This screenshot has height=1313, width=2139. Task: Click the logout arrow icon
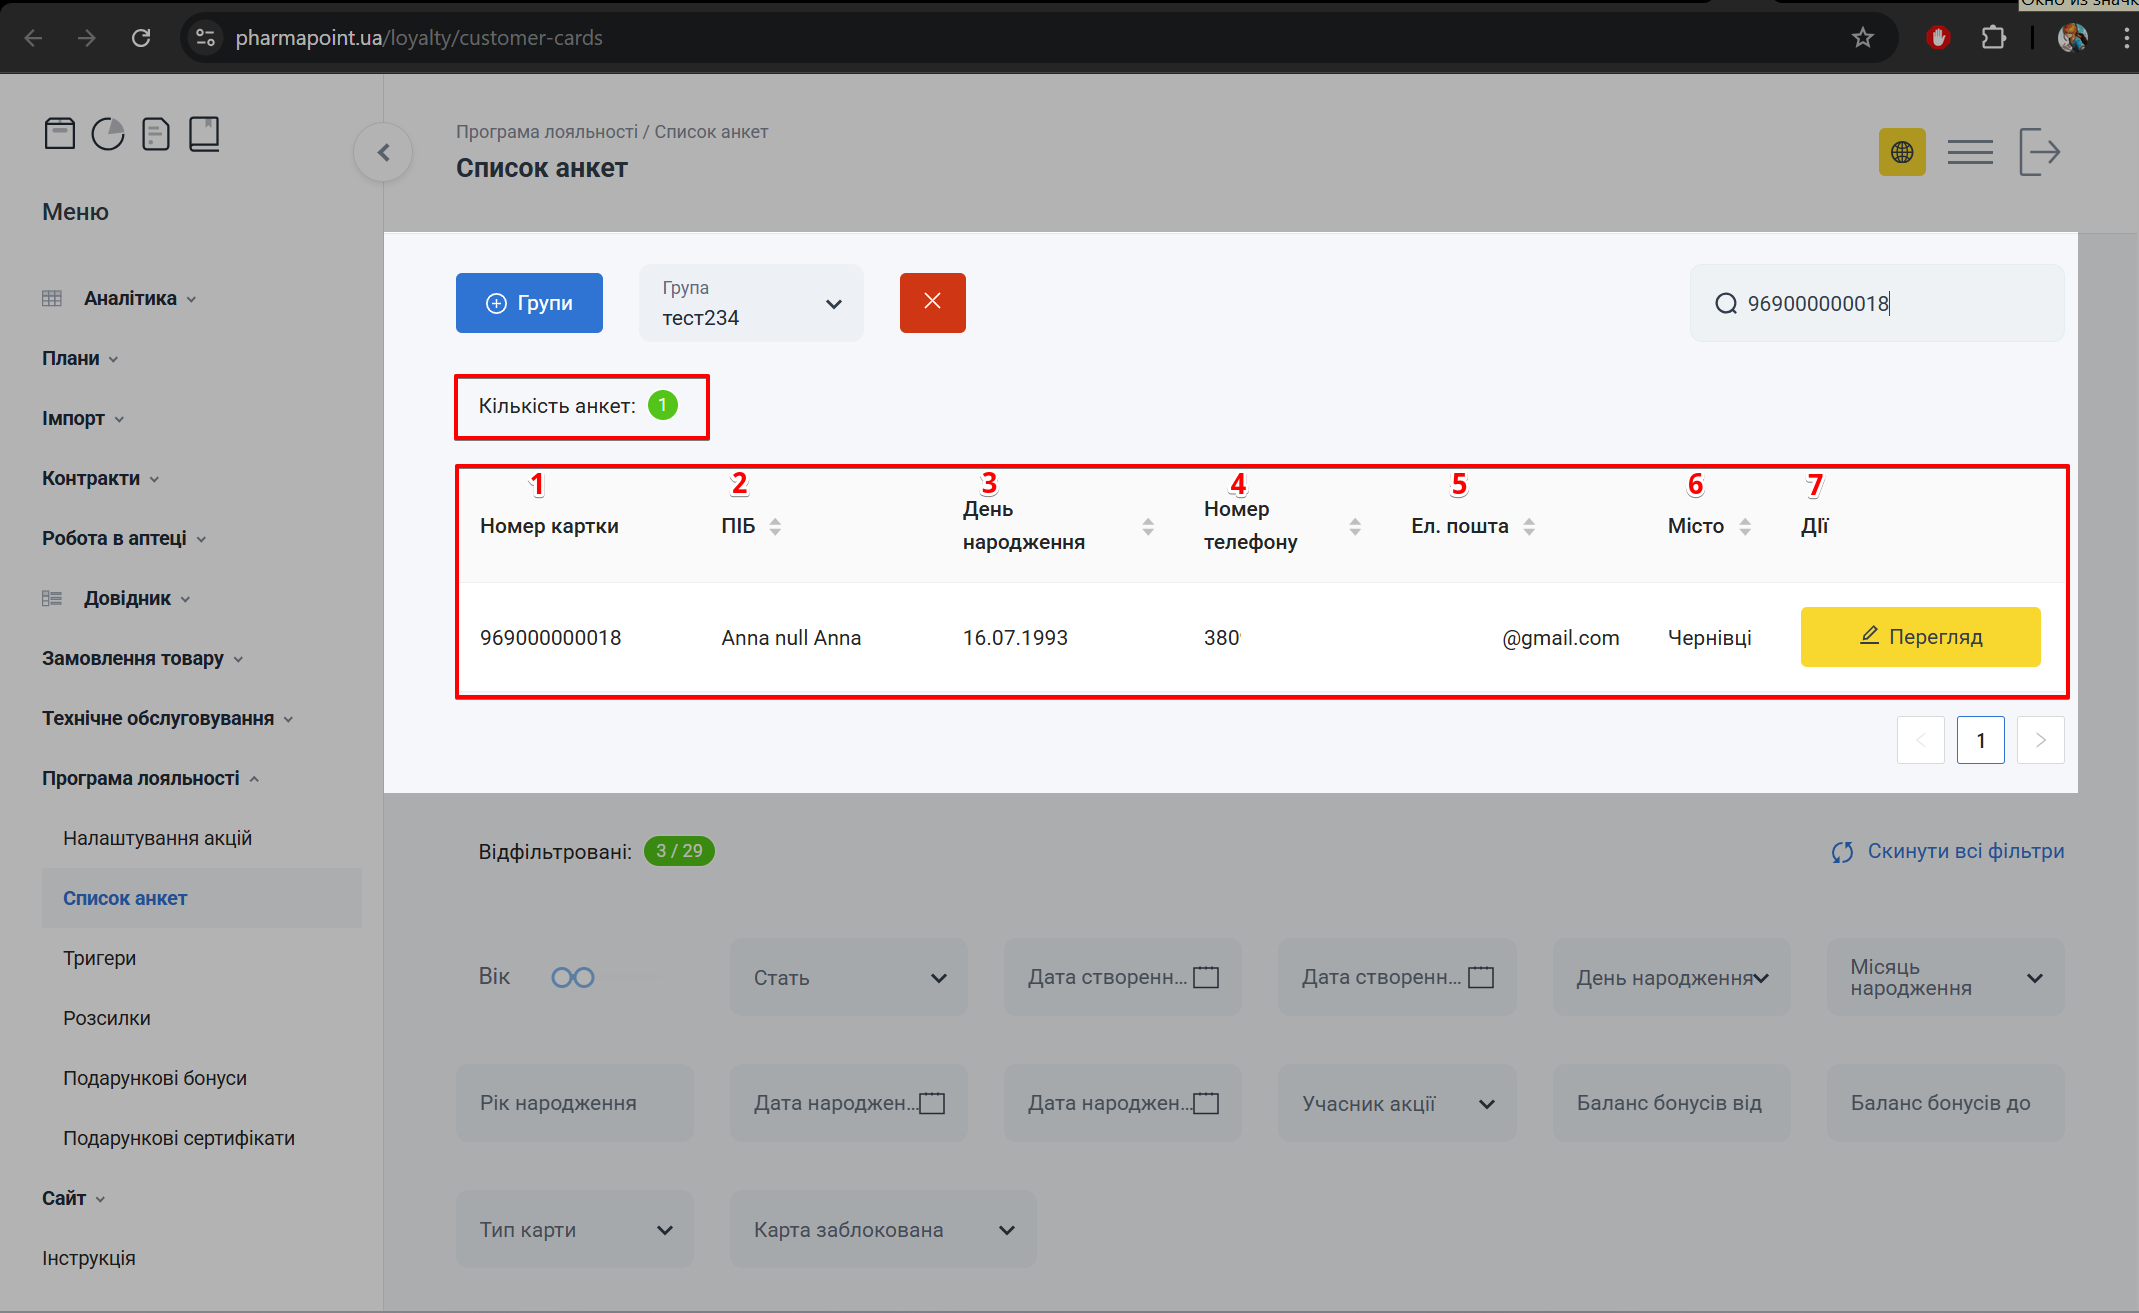pyautogui.click(x=2039, y=152)
